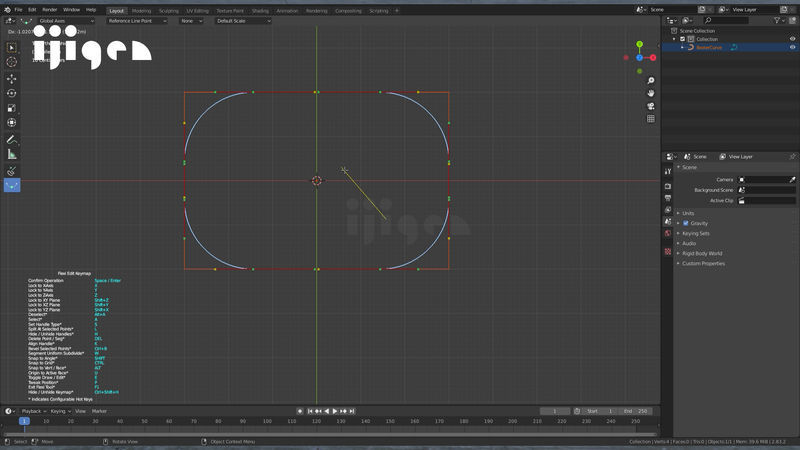Open the World properties tab icon
This screenshot has height=450, width=800.
coord(668,233)
